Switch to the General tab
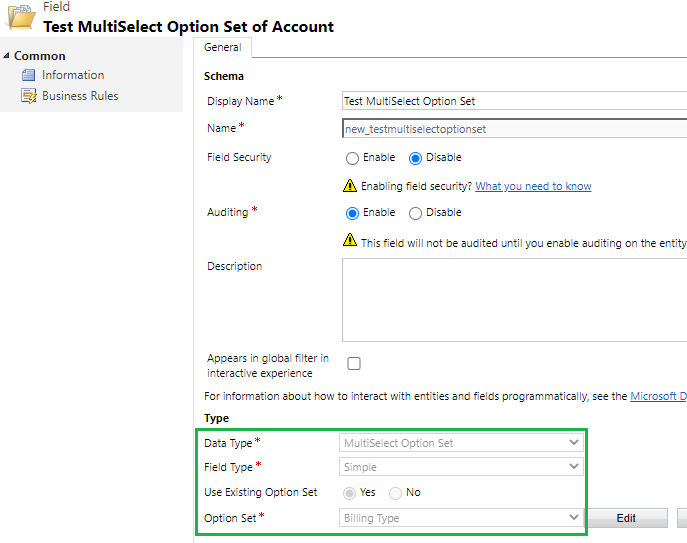 (223, 47)
